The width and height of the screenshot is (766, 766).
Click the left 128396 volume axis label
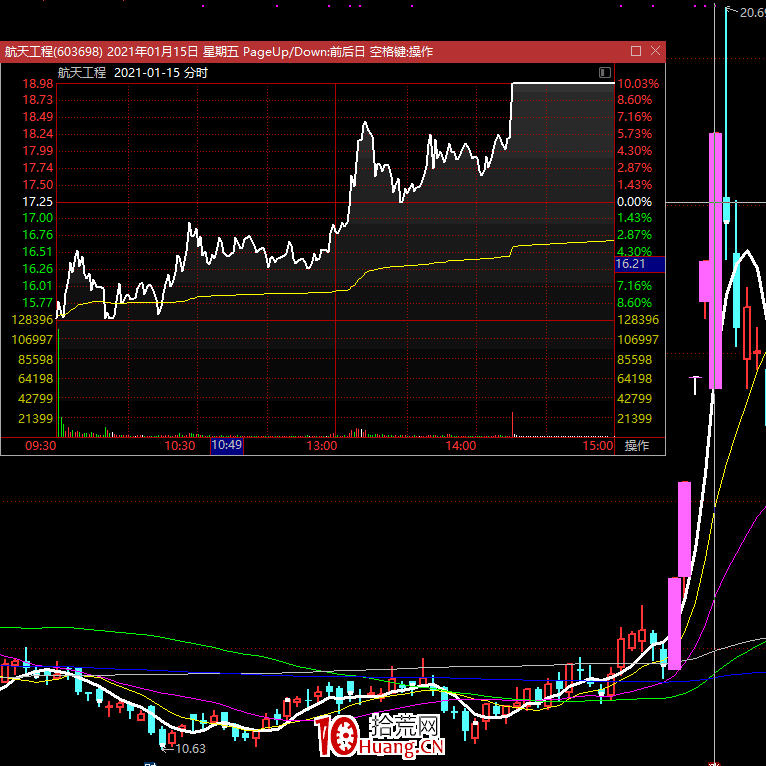32,320
